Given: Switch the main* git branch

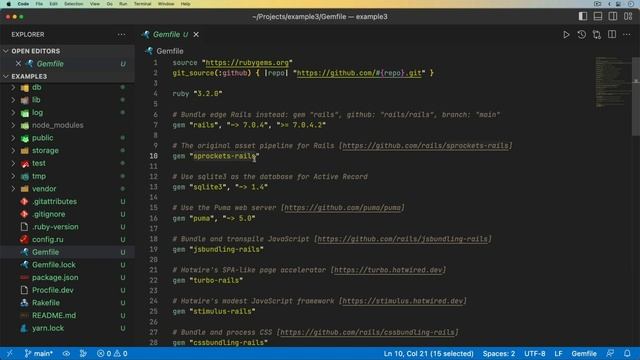Looking at the screenshot, I should (39, 353).
